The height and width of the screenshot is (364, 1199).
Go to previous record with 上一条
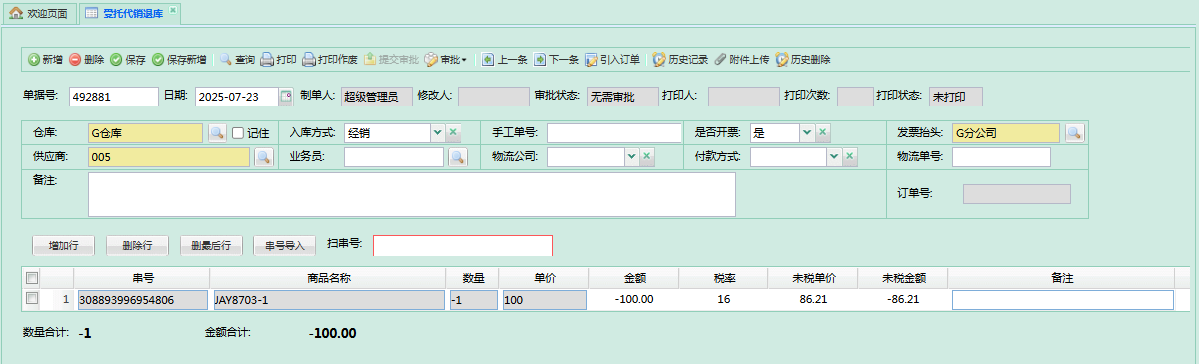(505, 60)
